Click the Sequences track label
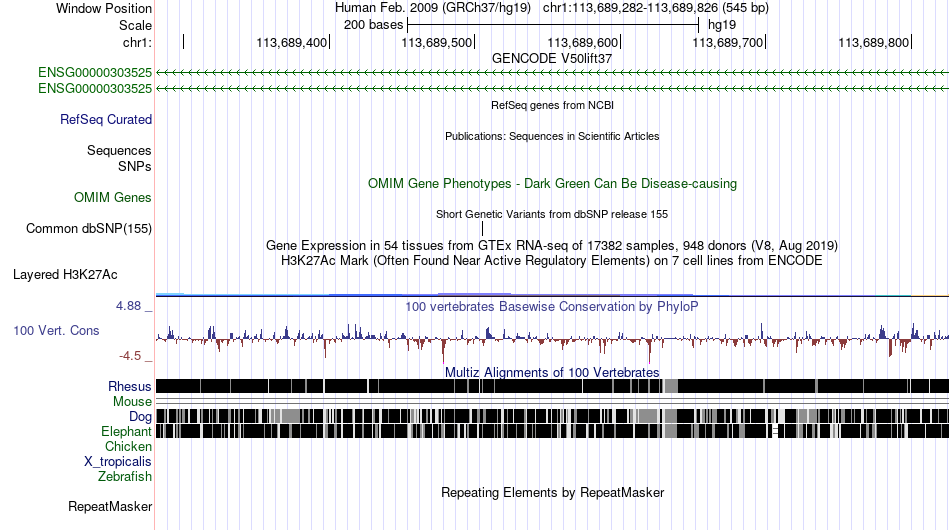950x530 pixels. coord(119,150)
